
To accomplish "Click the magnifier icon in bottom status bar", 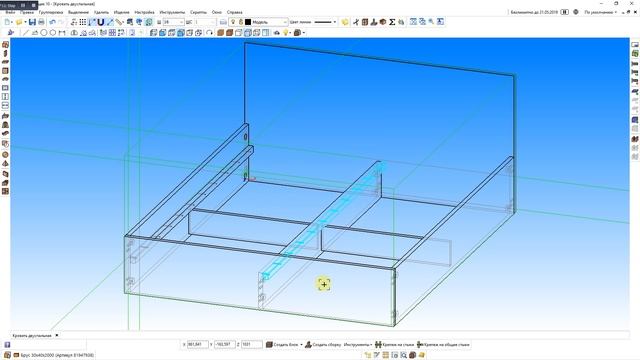I will (x=403, y=355).
